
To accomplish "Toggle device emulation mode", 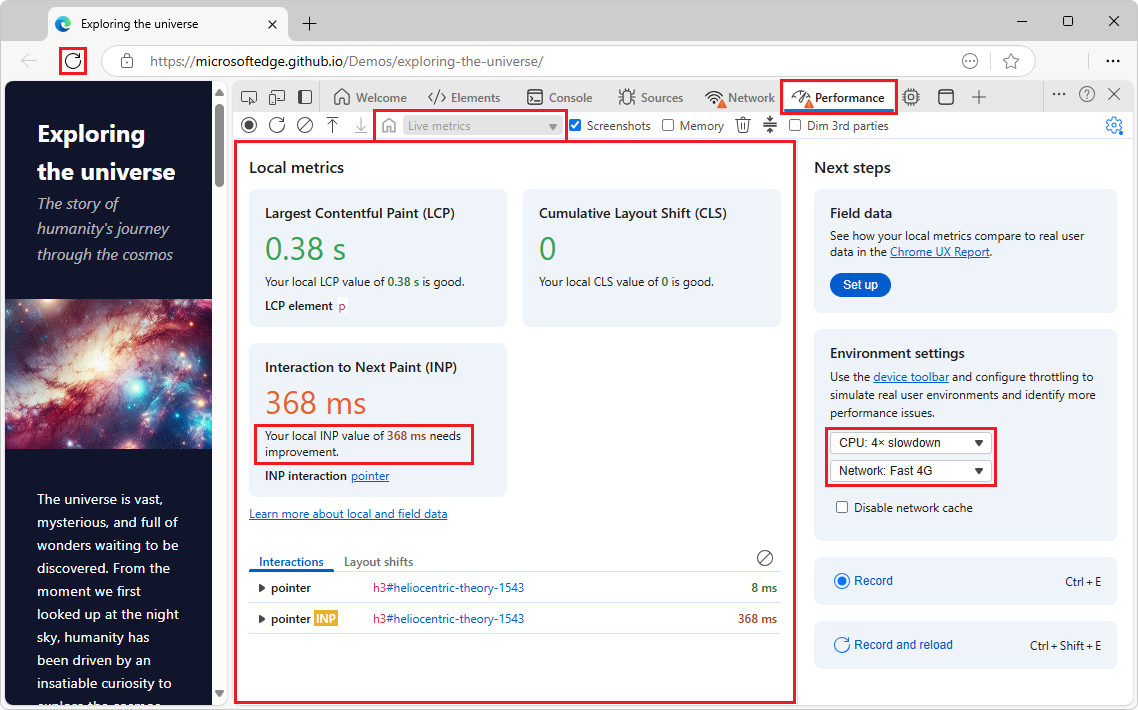I will (277, 96).
